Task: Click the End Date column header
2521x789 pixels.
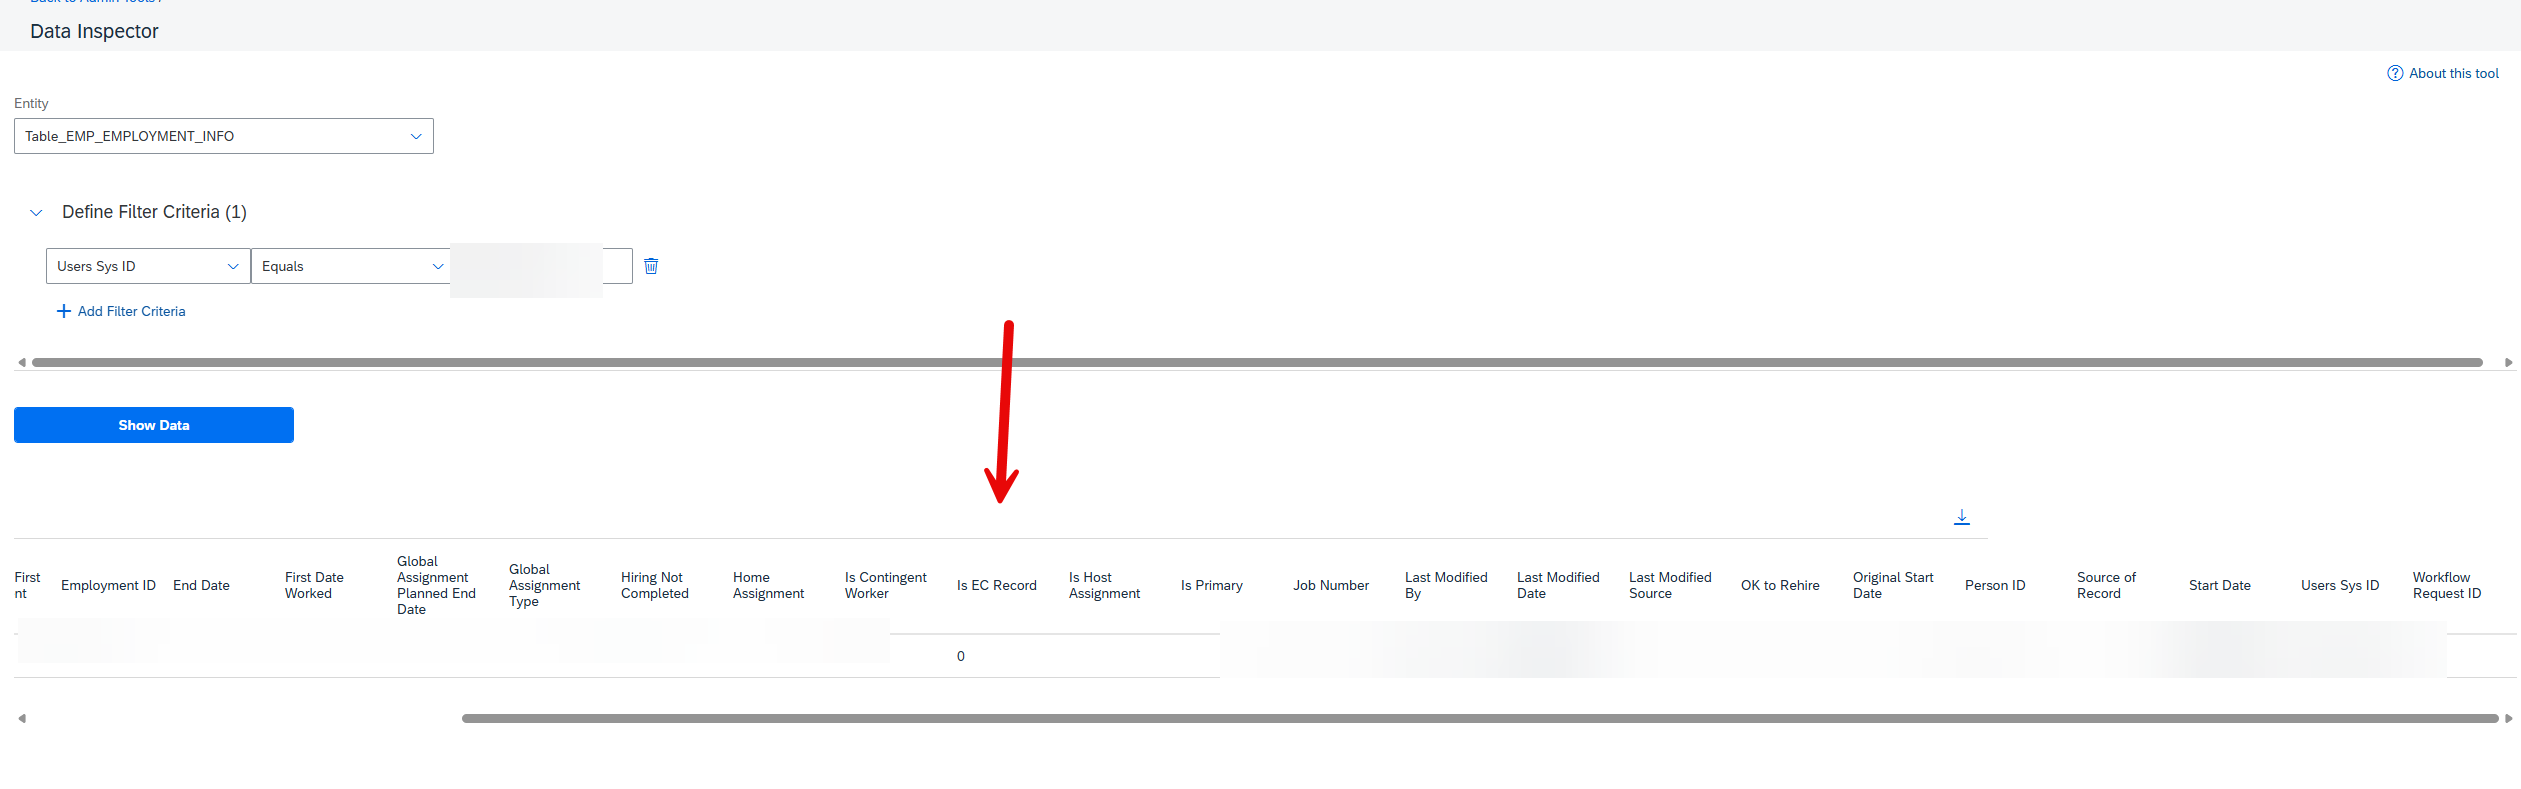Action: pos(201,585)
